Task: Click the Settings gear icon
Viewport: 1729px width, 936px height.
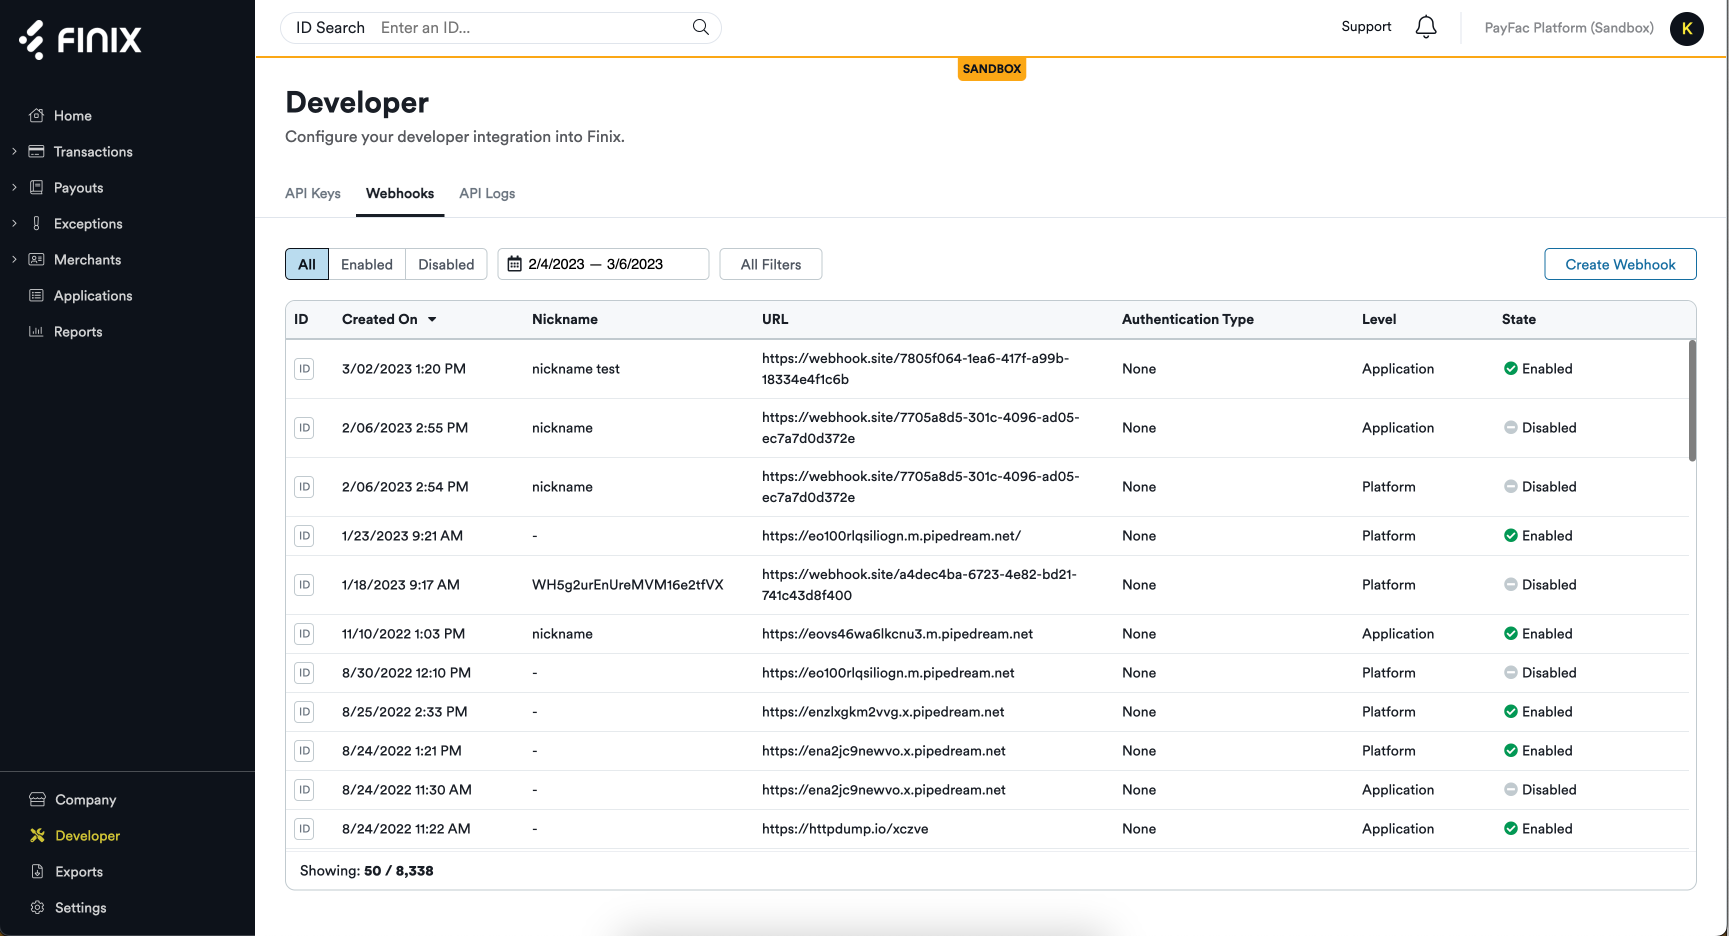Action: [x=38, y=907]
